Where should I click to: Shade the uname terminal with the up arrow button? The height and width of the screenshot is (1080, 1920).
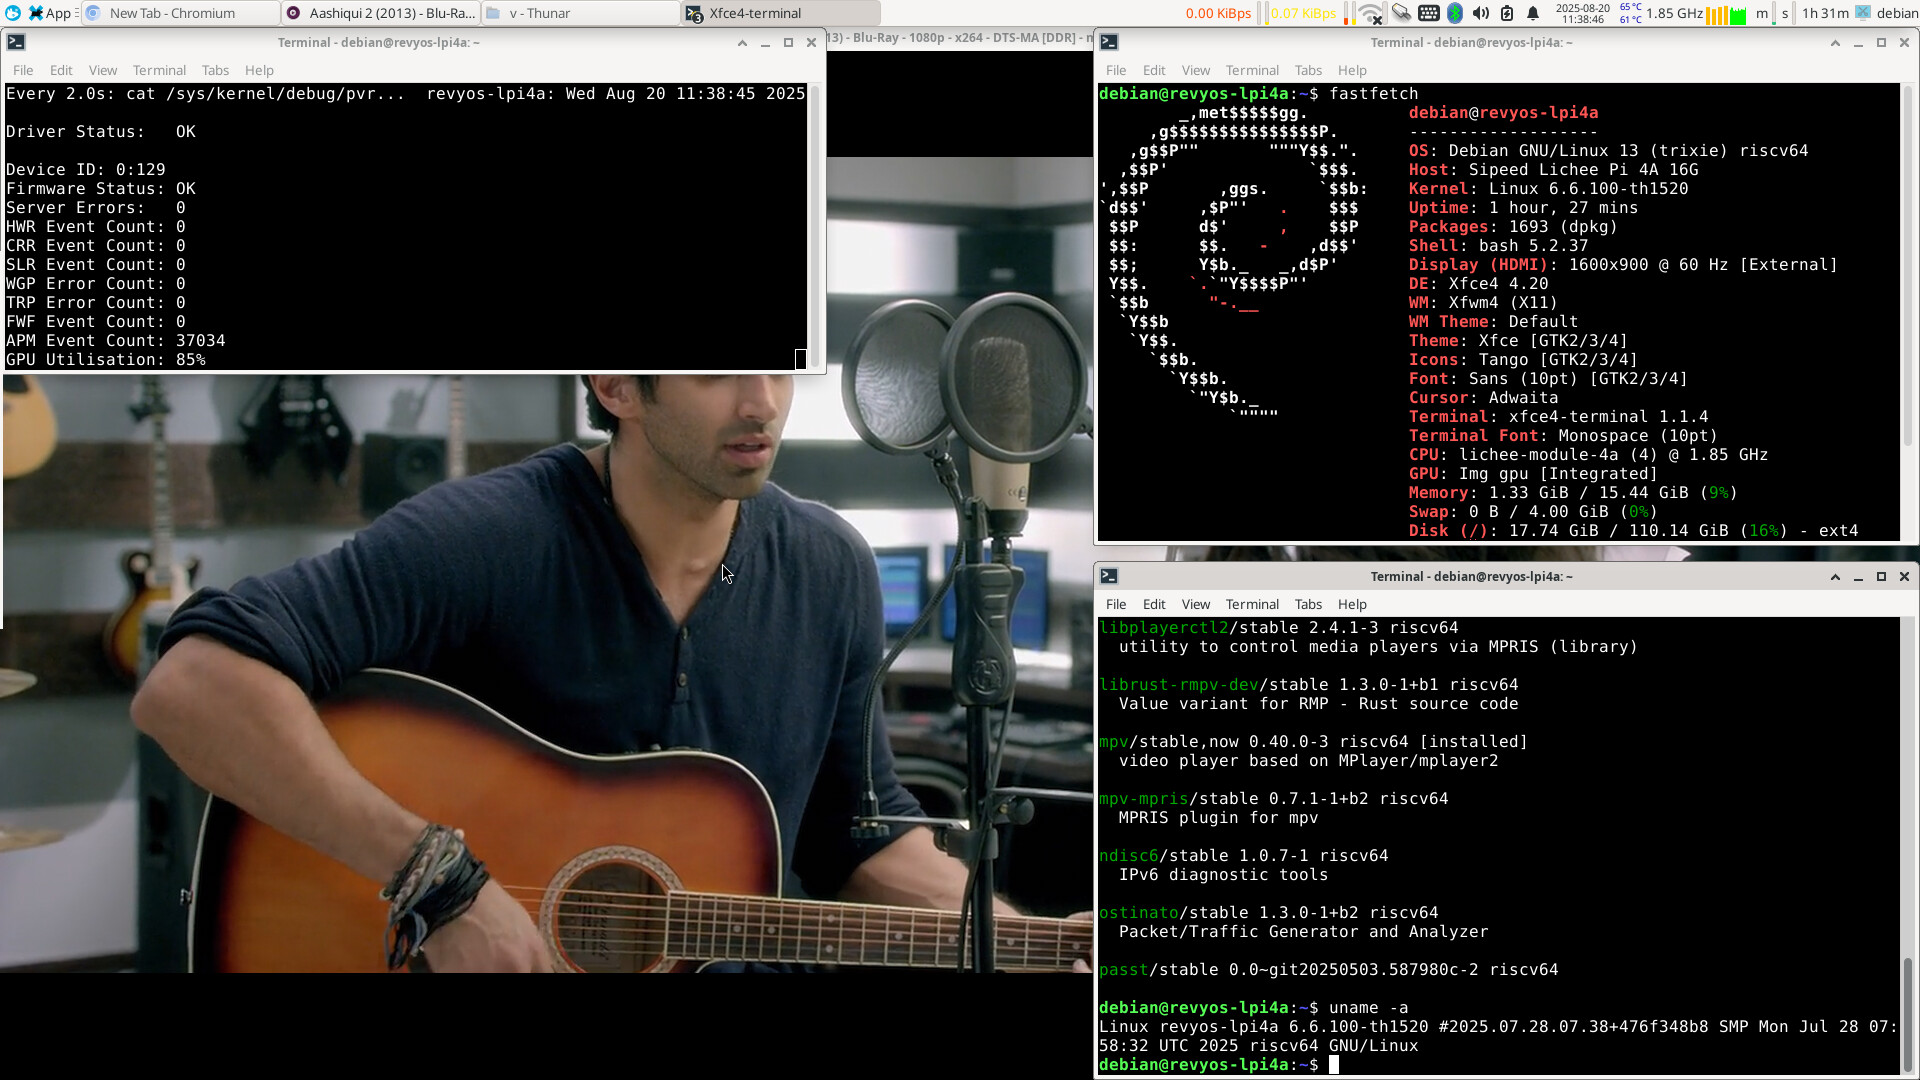pos(1835,576)
